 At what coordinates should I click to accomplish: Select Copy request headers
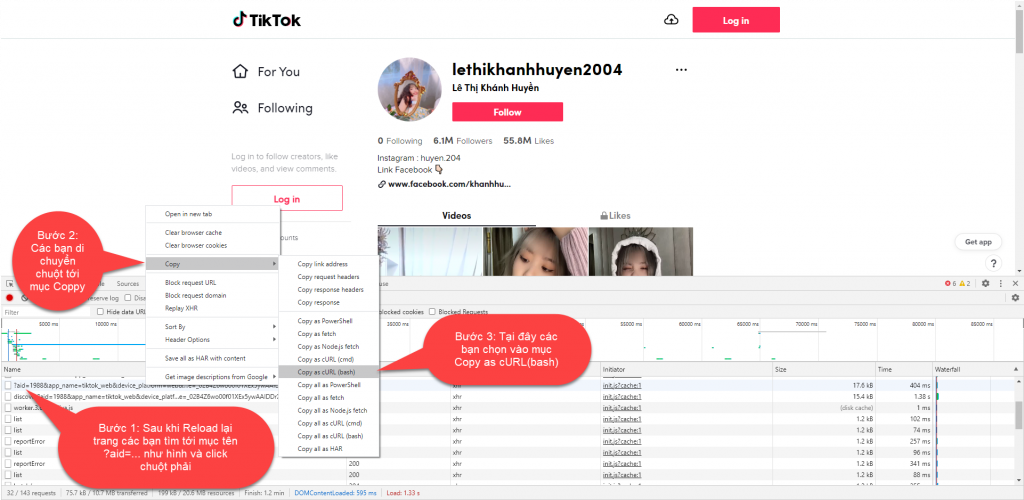tap(328, 277)
